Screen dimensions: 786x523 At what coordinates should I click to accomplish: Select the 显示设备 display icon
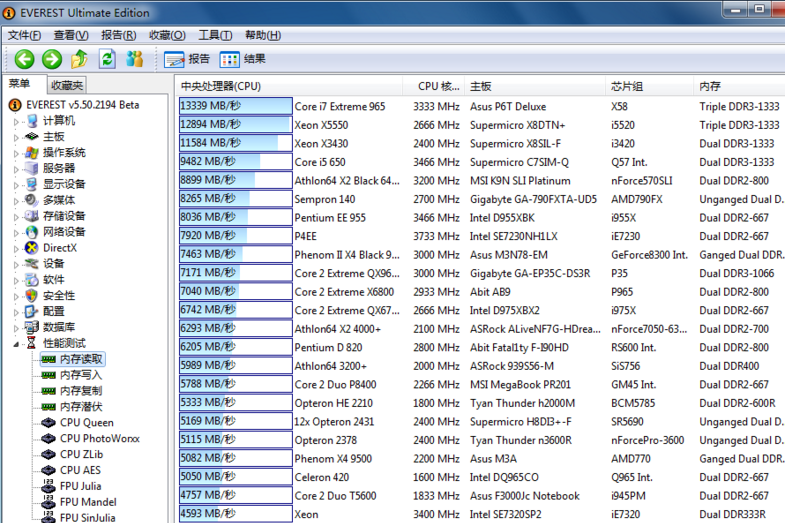[x=32, y=184]
